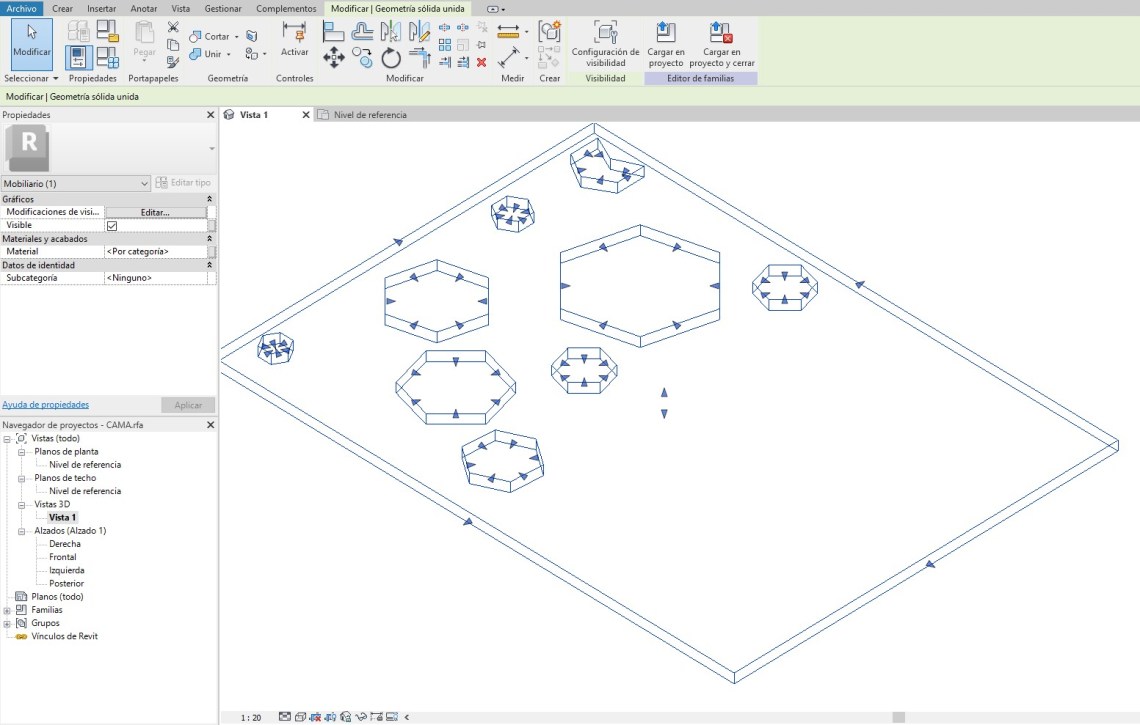The image size is (1140, 725).
Task: Open the Insertar ribbon tab
Action: (101, 8)
